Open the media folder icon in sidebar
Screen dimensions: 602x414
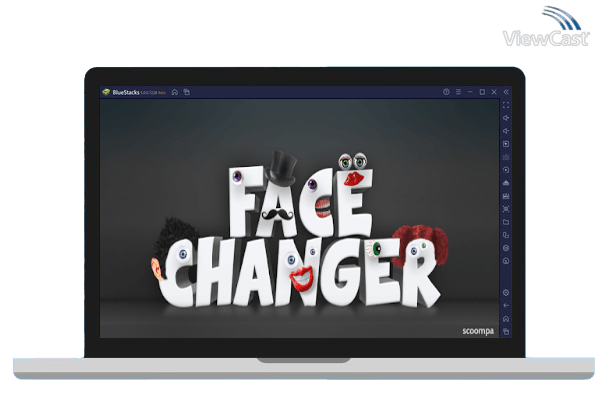506,222
